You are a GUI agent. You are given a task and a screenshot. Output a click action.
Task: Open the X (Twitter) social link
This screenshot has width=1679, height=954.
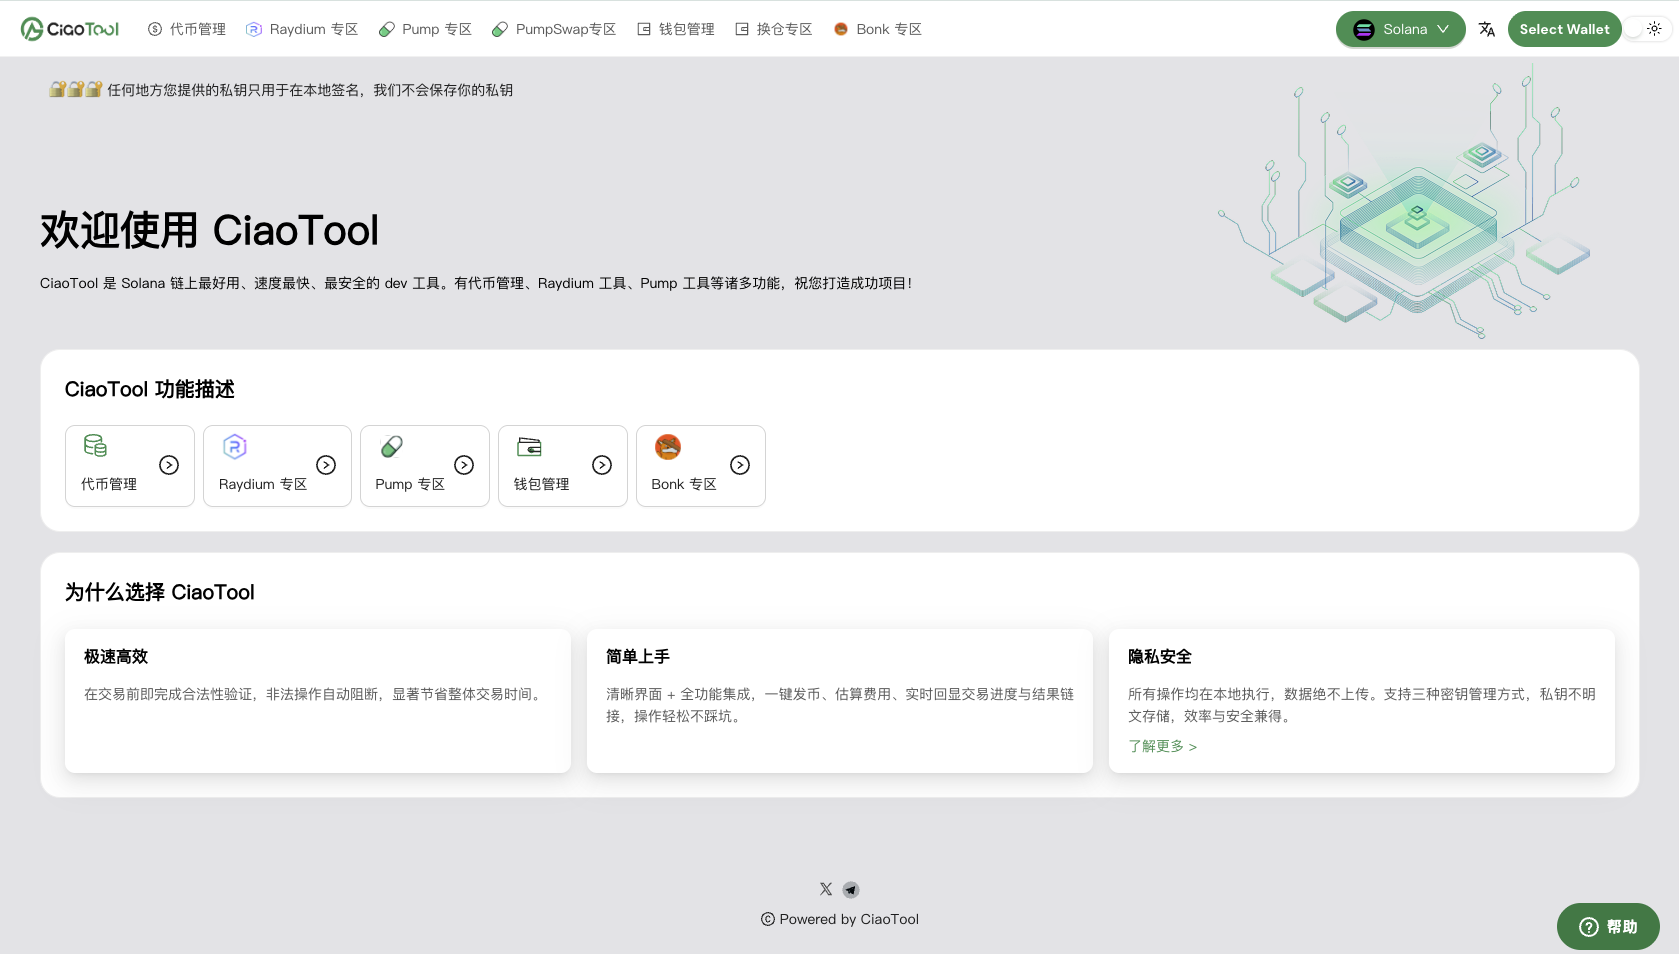(x=826, y=889)
